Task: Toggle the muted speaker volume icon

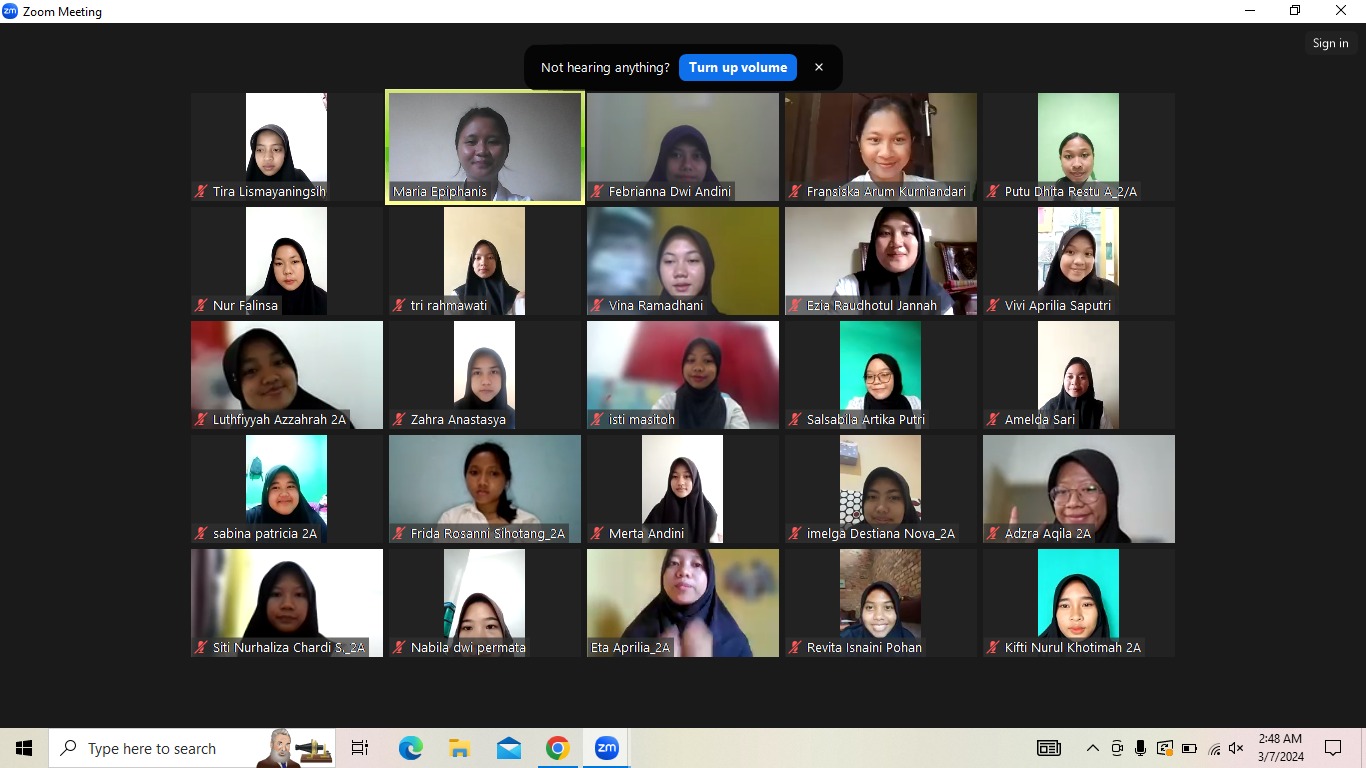Action: pos(1236,748)
